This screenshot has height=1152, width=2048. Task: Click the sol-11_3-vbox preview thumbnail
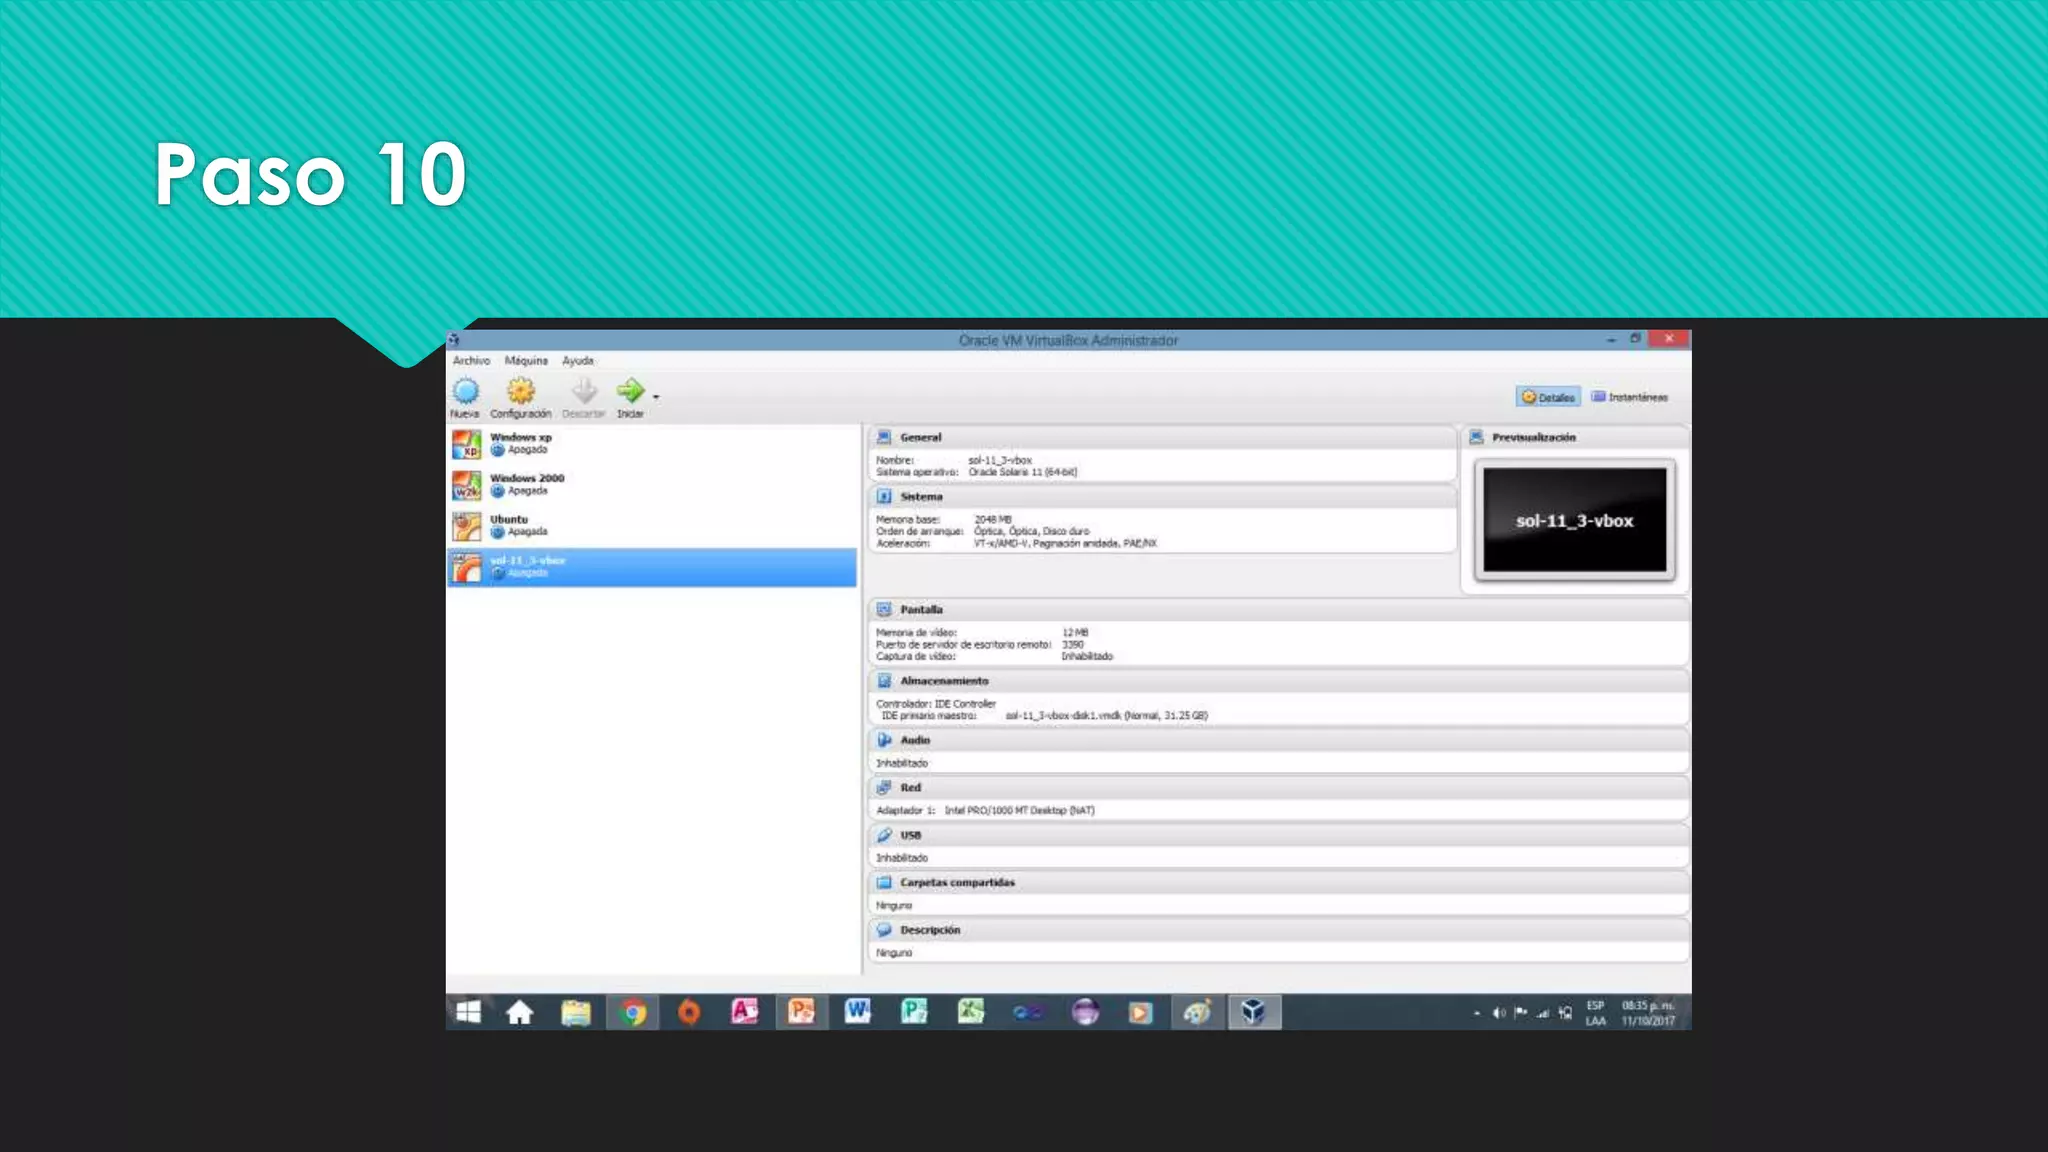point(1574,520)
